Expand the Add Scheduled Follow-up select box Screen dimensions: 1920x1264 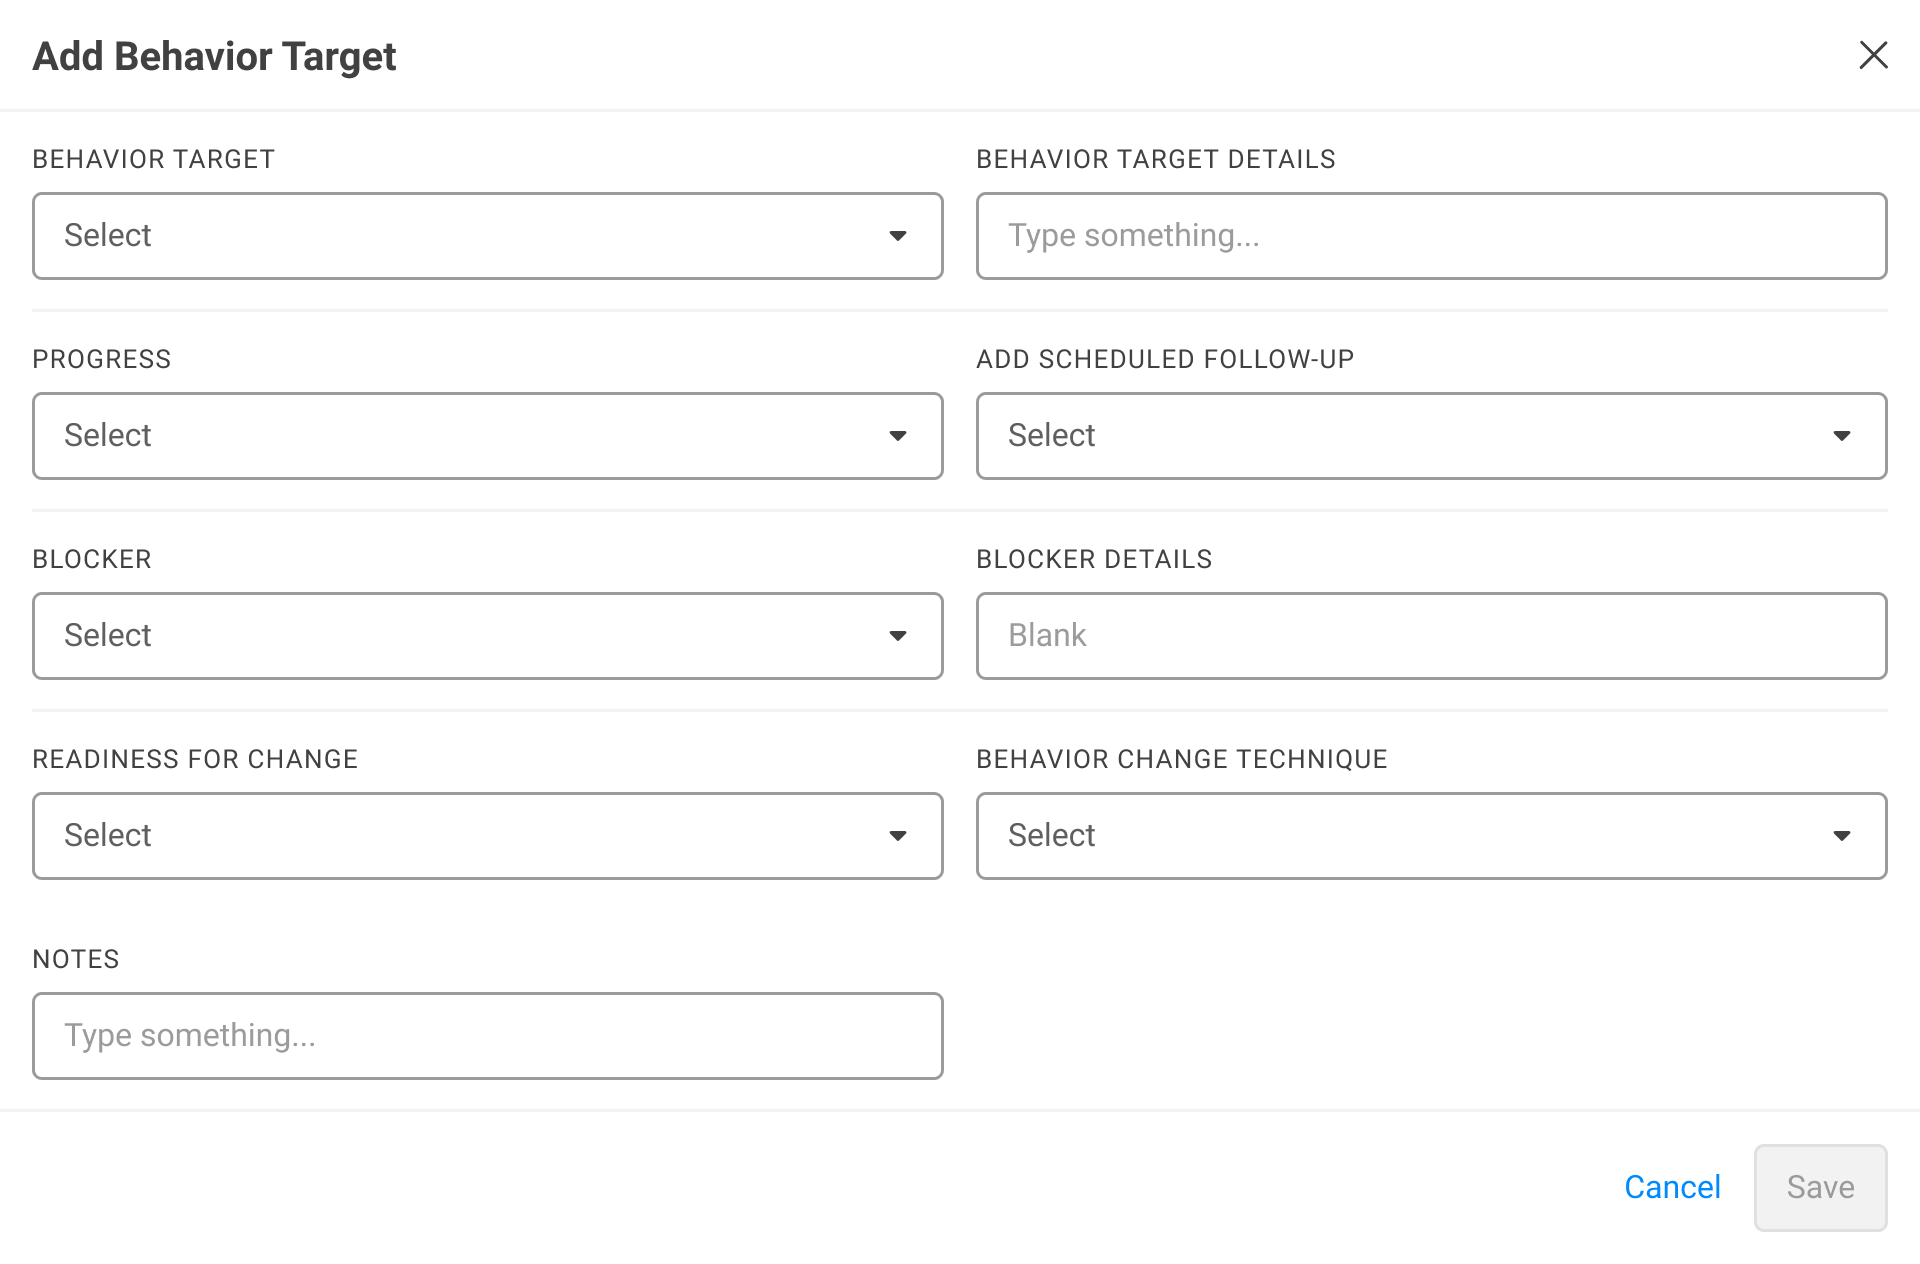(x=1400, y=436)
